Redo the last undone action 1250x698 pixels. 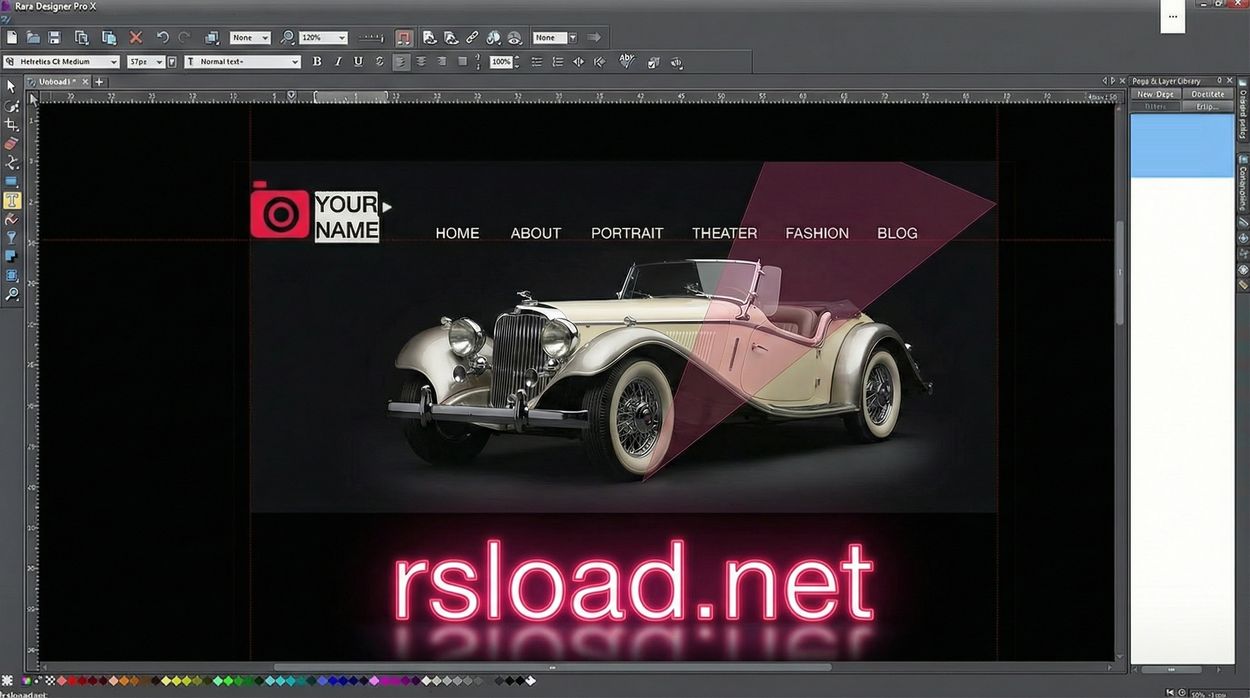184,37
